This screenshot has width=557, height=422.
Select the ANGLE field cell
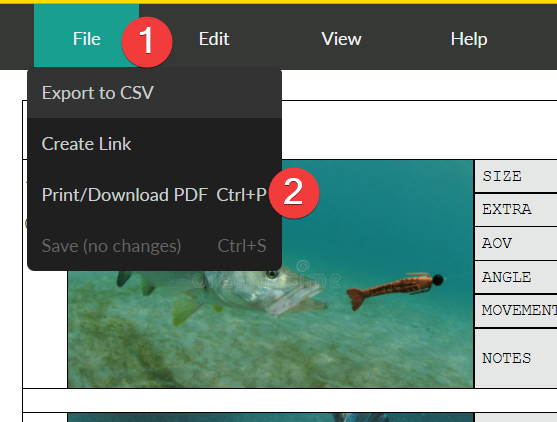click(x=516, y=277)
